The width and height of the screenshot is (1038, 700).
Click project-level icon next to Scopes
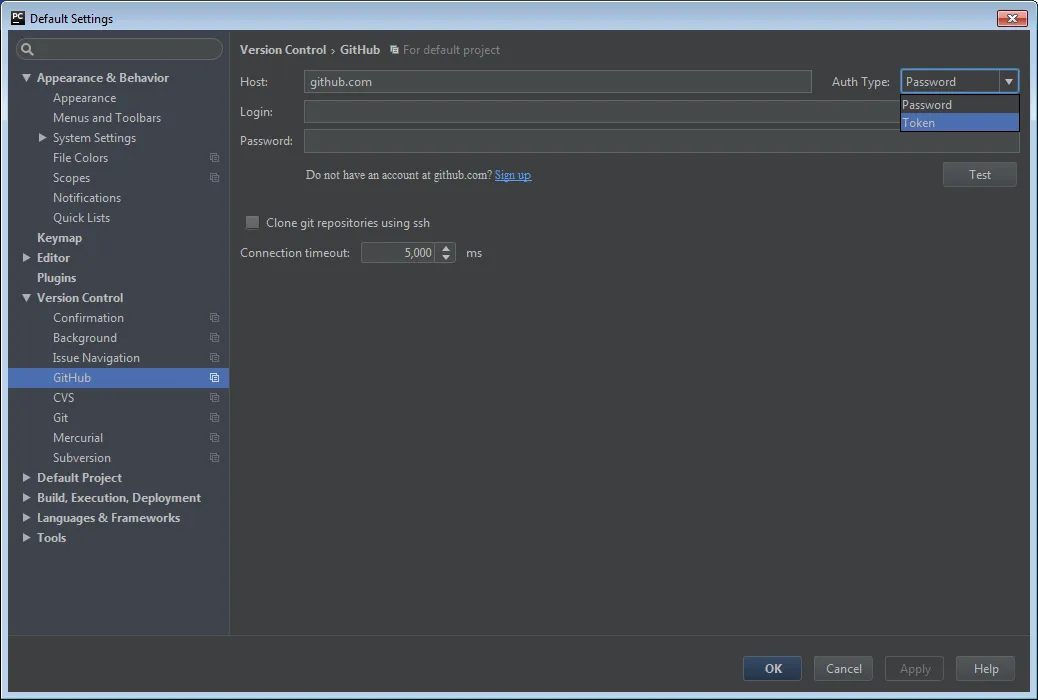pyautogui.click(x=214, y=177)
